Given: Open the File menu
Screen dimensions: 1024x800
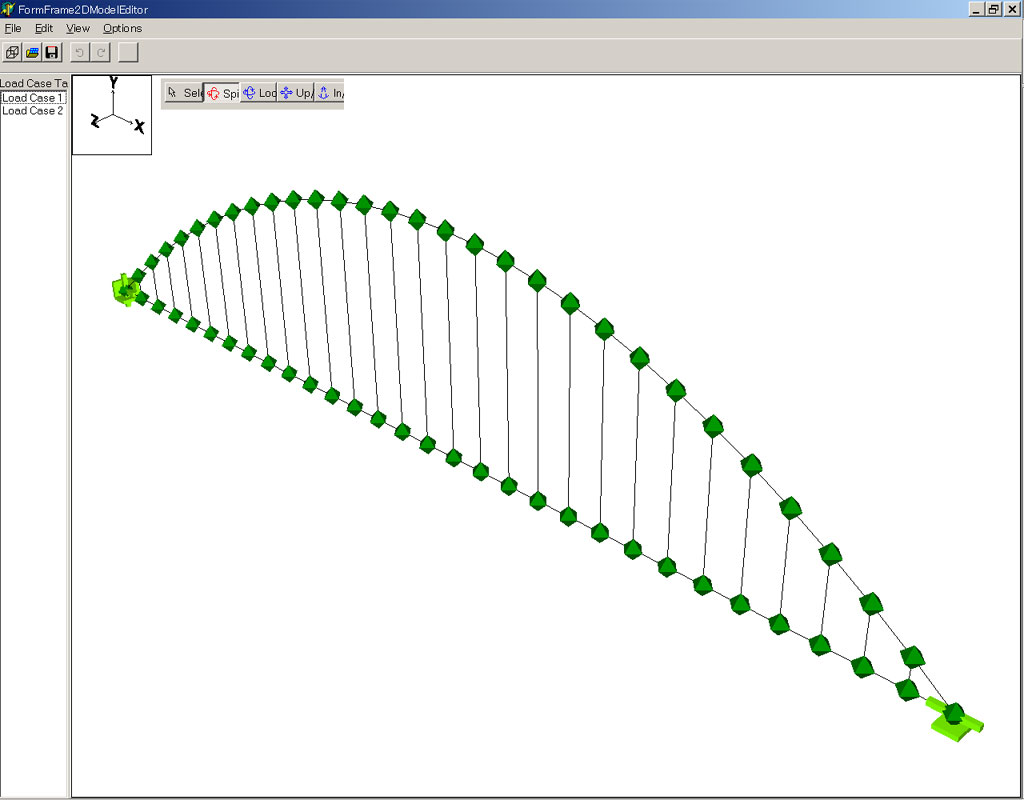Looking at the screenshot, I should [x=12, y=28].
